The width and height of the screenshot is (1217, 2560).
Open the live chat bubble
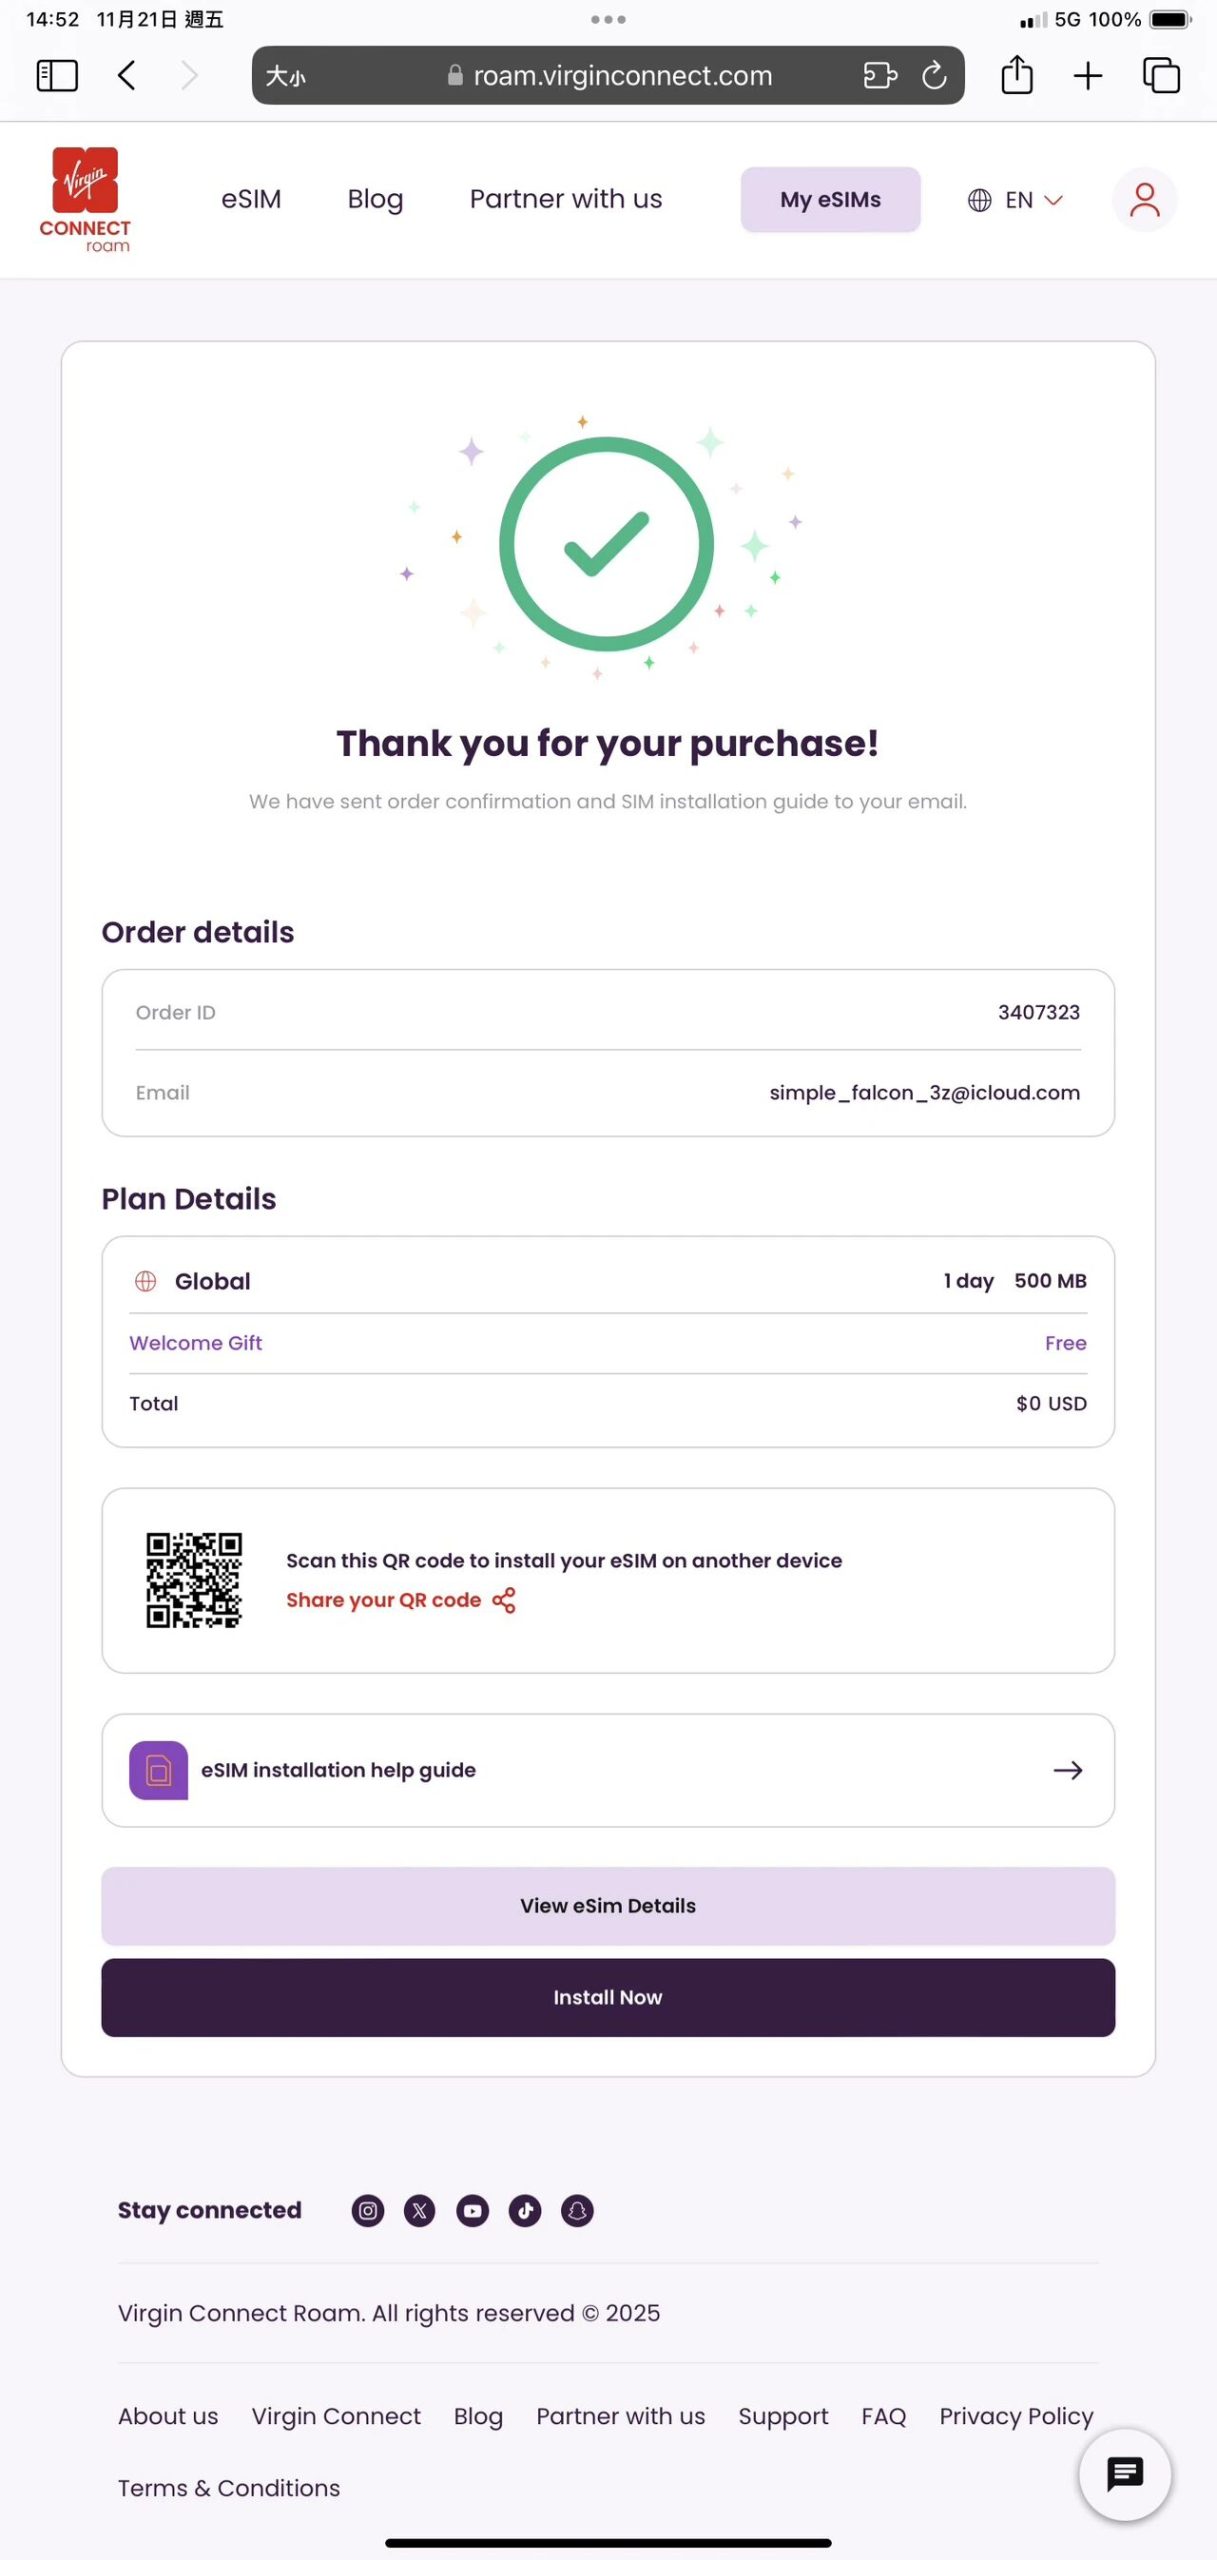pos(1125,2474)
